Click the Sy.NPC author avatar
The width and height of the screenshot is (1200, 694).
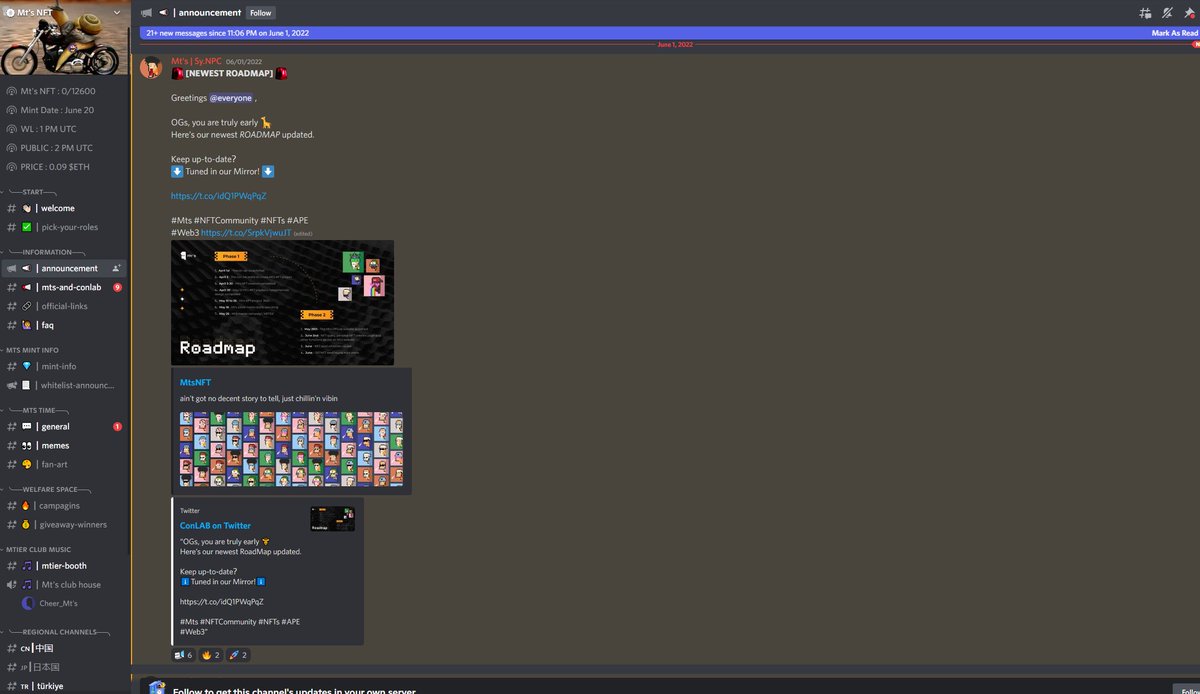pyautogui.click(x=151, y=67)
